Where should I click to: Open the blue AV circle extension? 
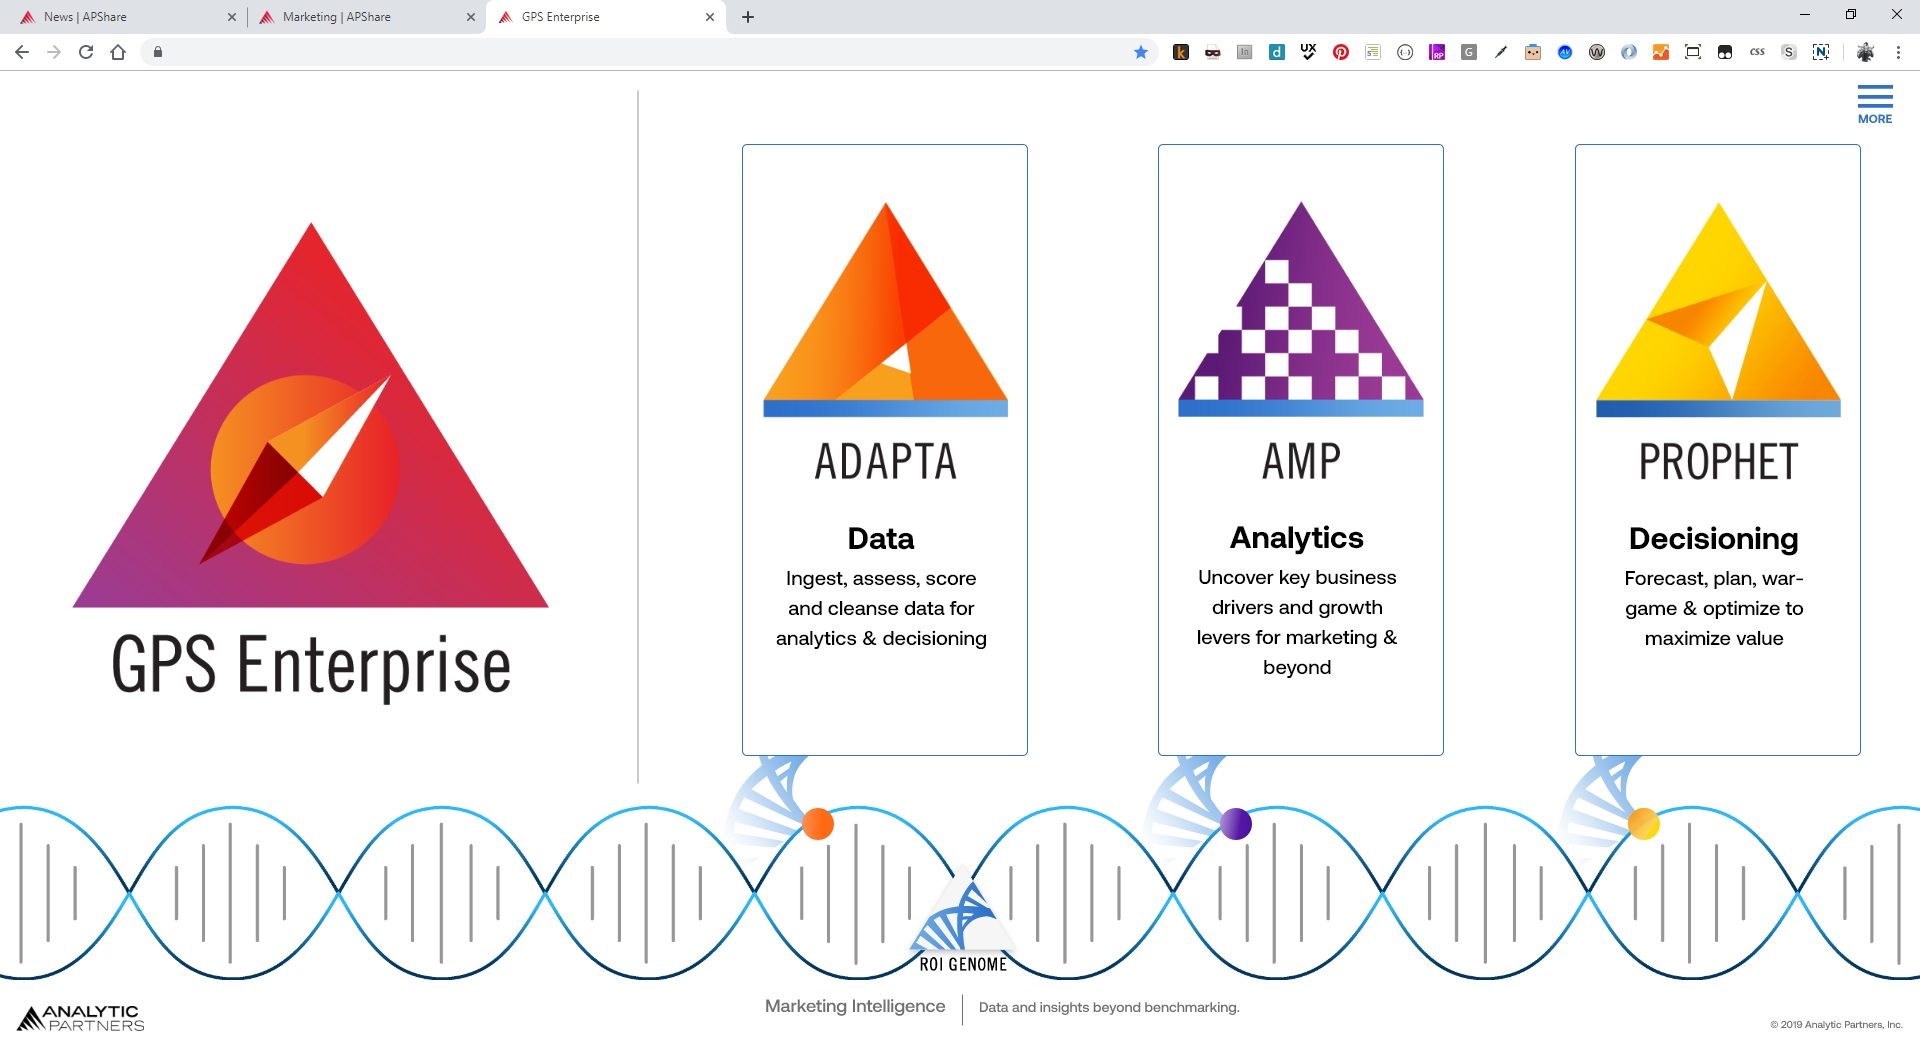coord(1565,52)
